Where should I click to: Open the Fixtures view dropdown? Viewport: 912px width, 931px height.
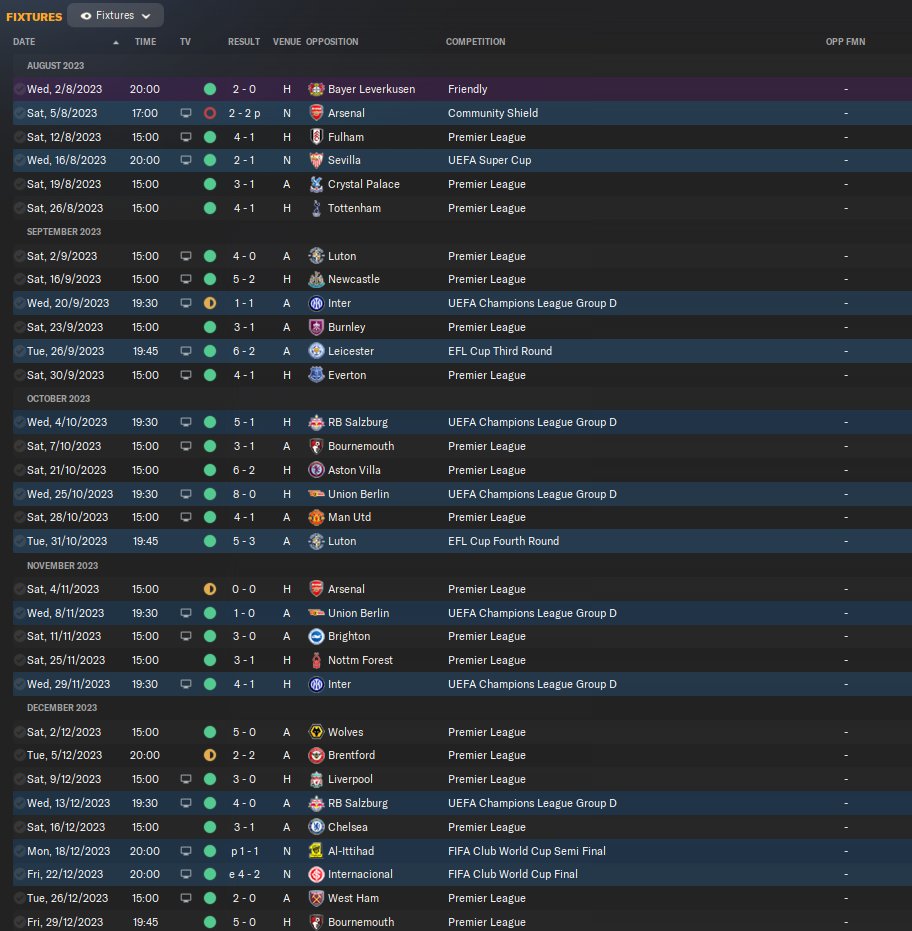[x=115, y=15]
